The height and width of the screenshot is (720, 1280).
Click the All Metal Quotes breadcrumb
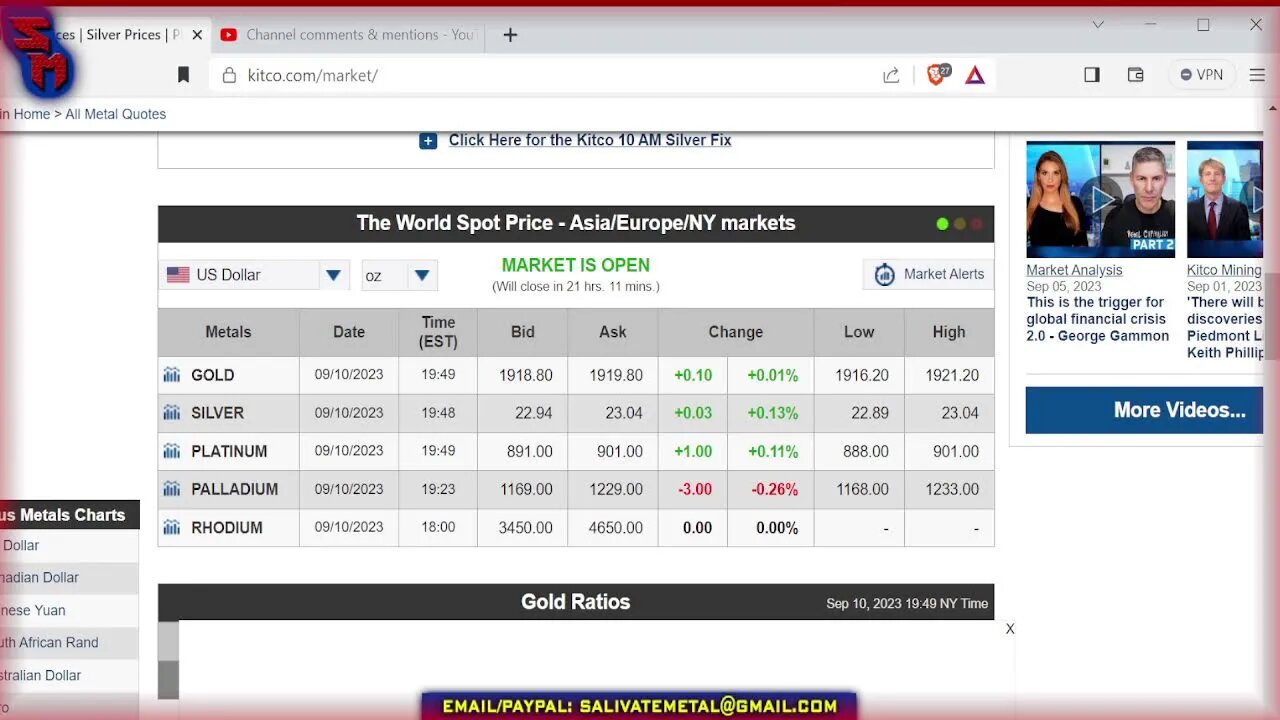(116, 114)
